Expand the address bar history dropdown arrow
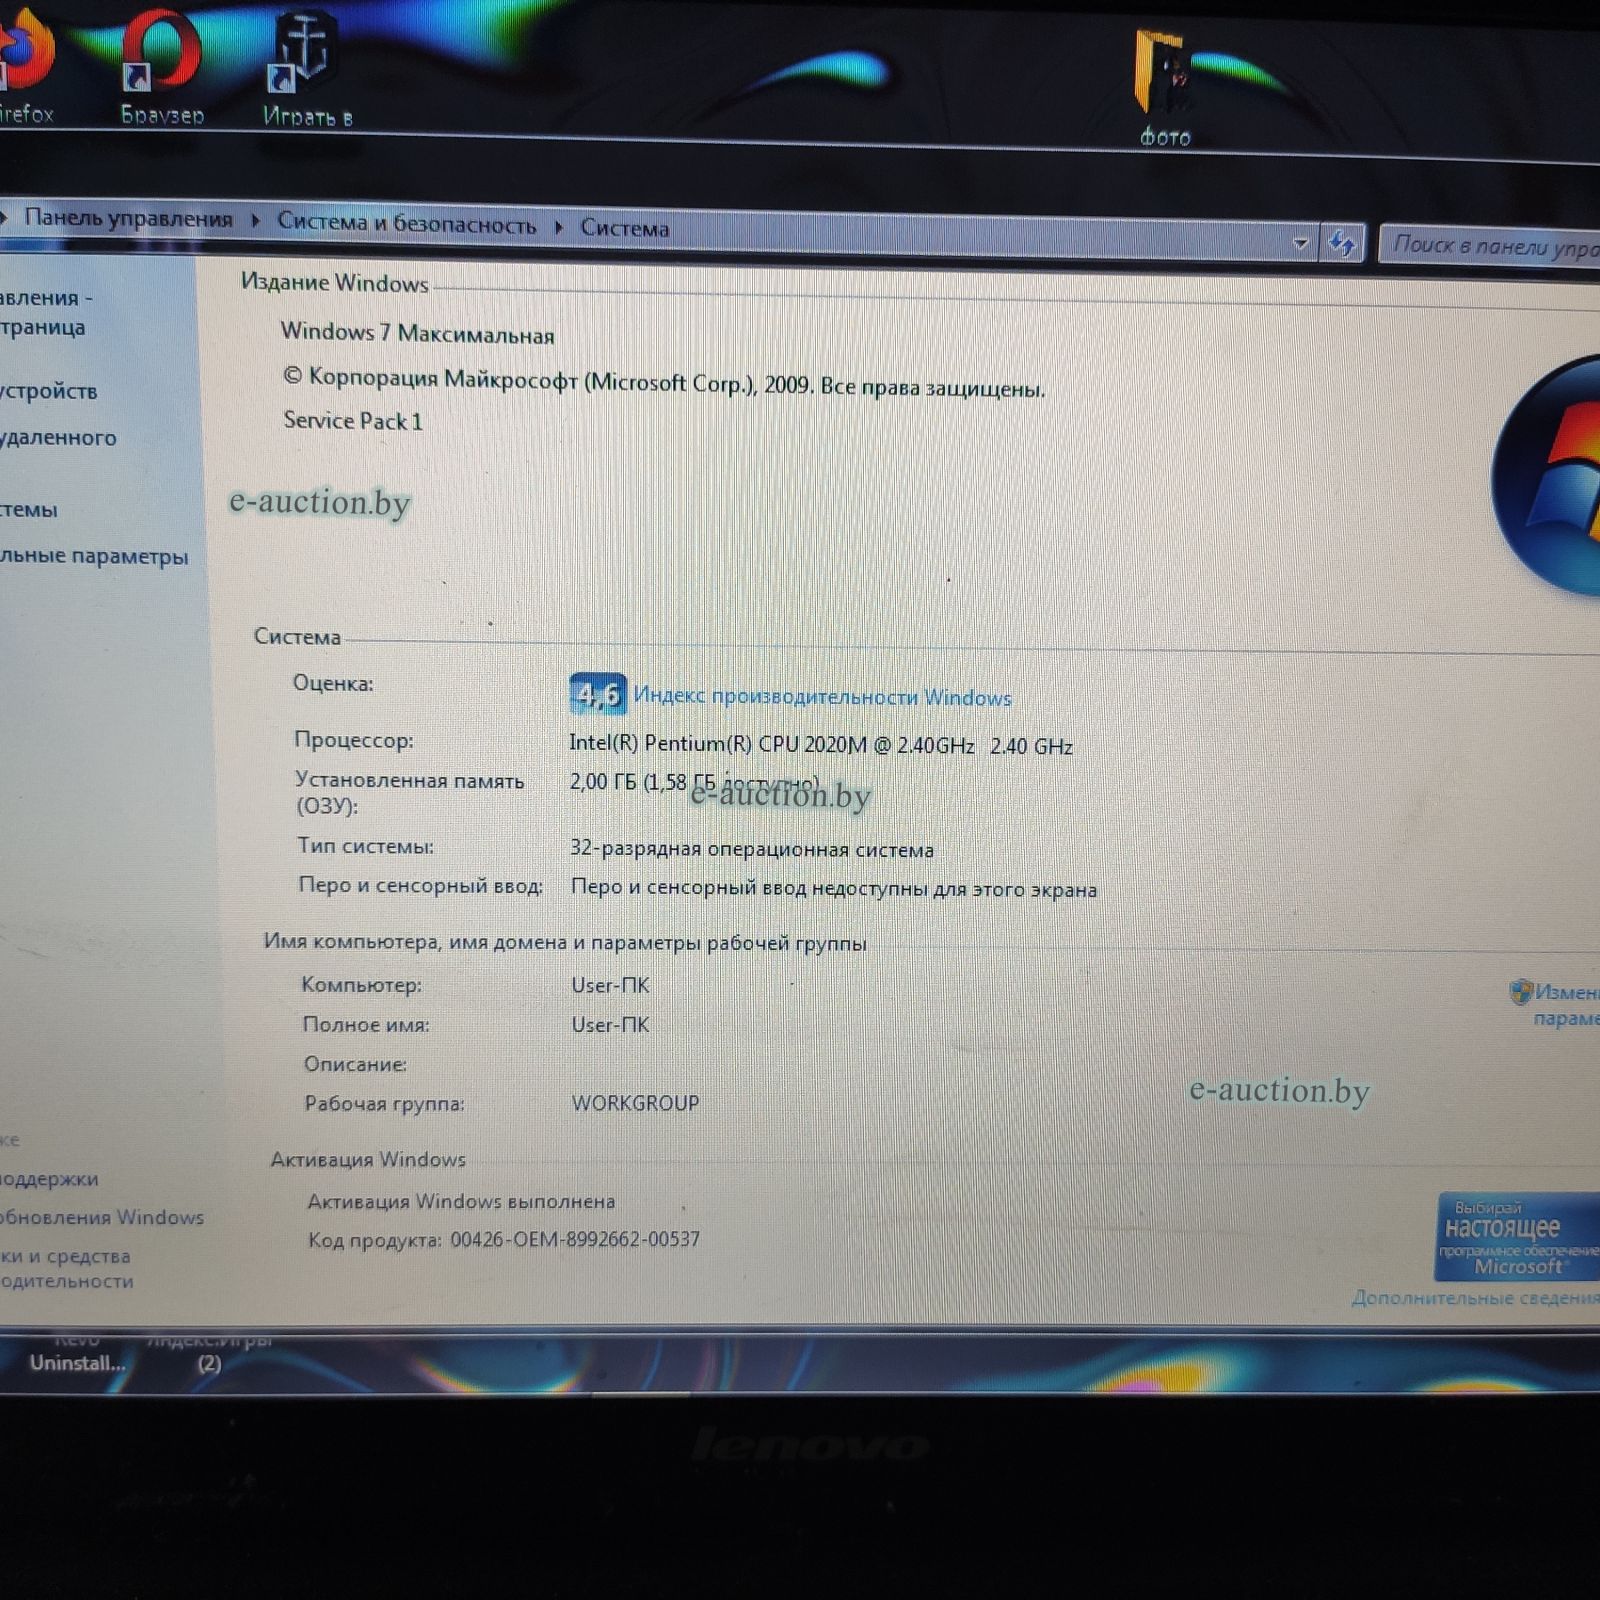The image size is (1600, 1600). (1300, 242)
